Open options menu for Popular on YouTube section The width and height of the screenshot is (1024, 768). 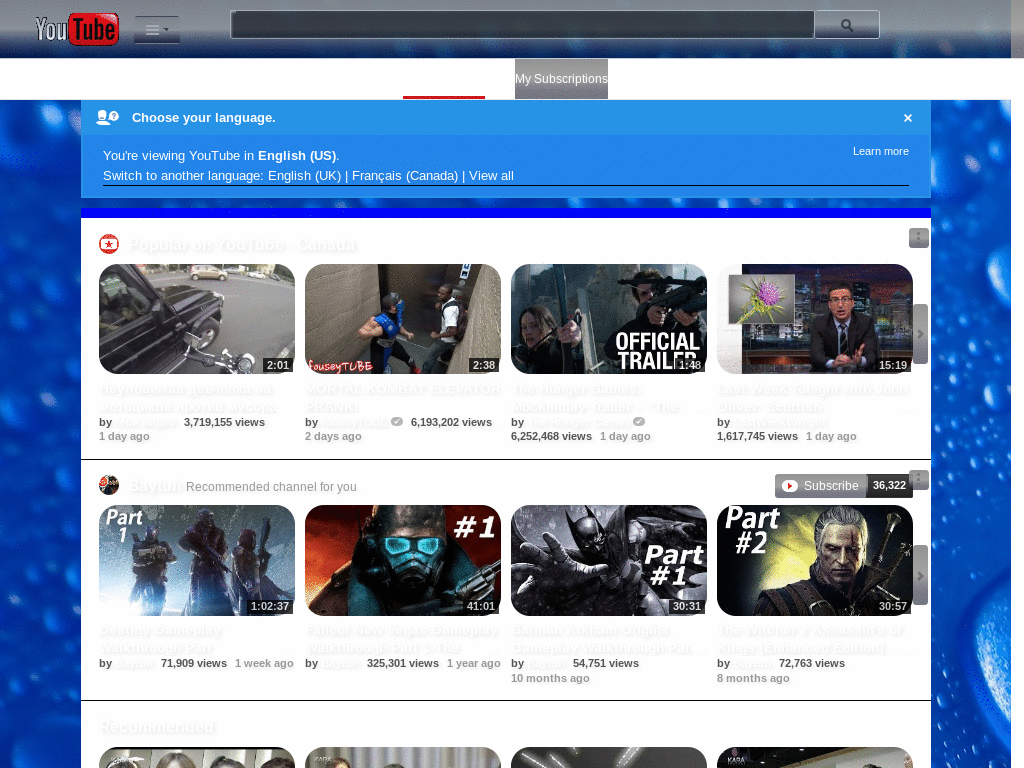918,238
